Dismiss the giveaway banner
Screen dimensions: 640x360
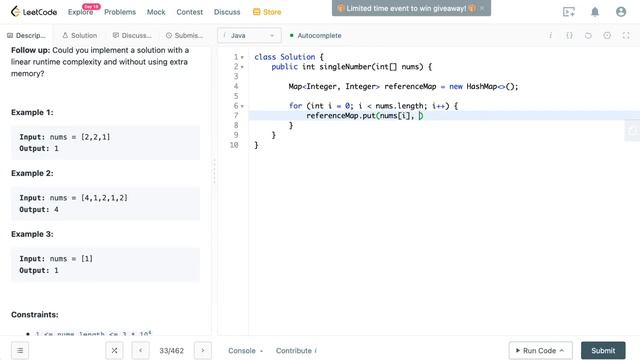point(482,8)
